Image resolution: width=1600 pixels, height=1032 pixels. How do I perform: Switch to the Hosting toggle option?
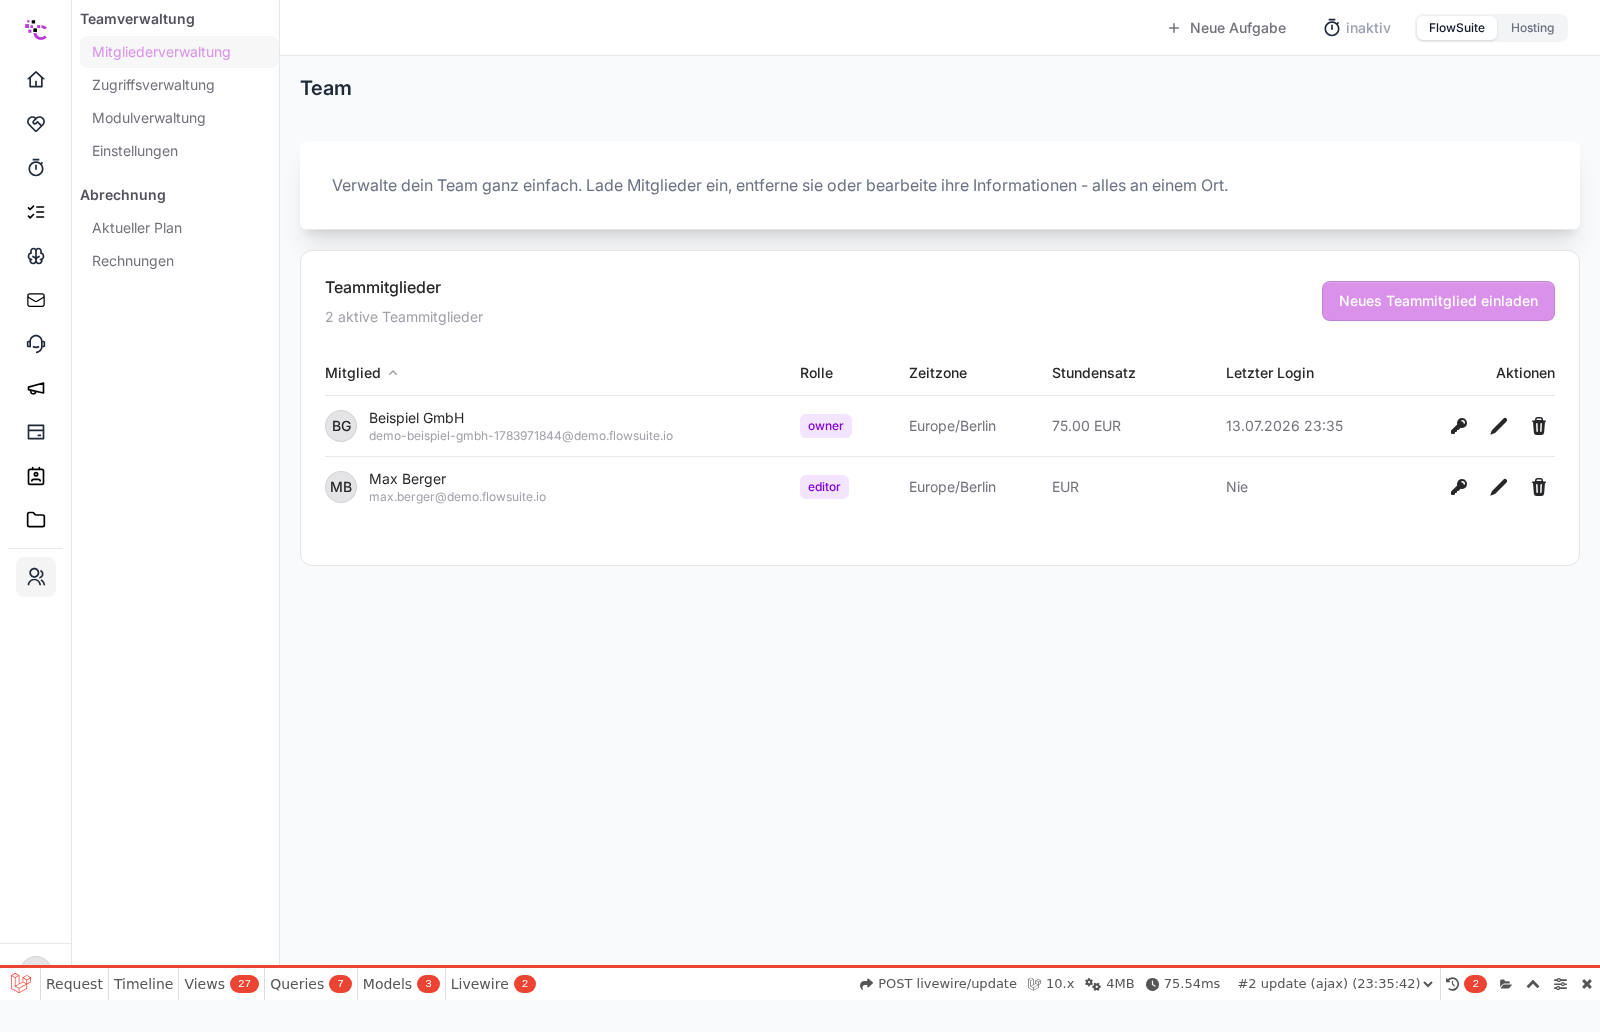tap(1532, 28)
